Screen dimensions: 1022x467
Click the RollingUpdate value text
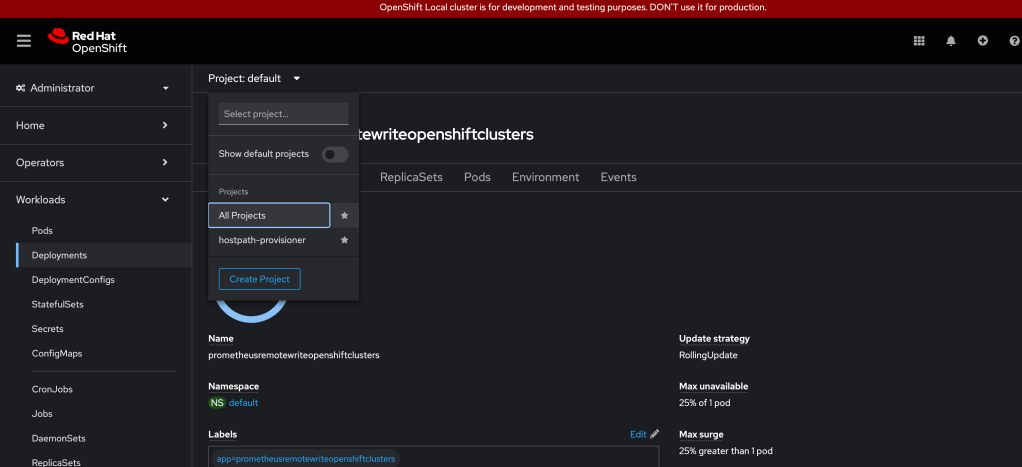(708, 355)
